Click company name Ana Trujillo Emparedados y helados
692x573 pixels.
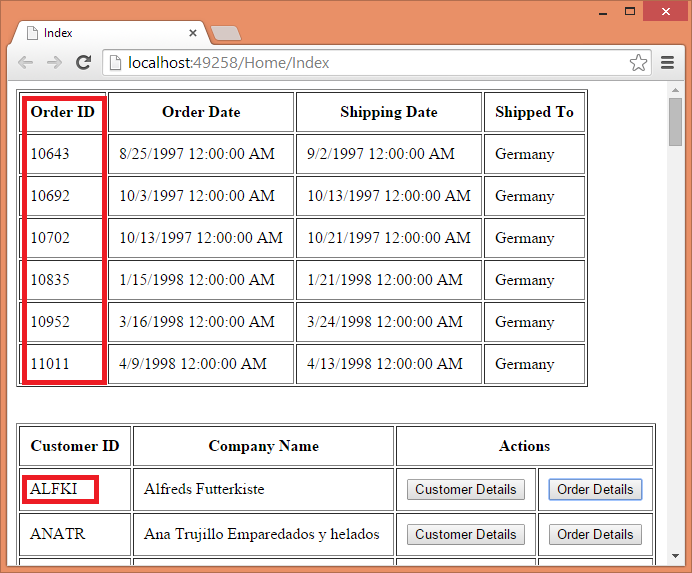[x=261, y=534]
